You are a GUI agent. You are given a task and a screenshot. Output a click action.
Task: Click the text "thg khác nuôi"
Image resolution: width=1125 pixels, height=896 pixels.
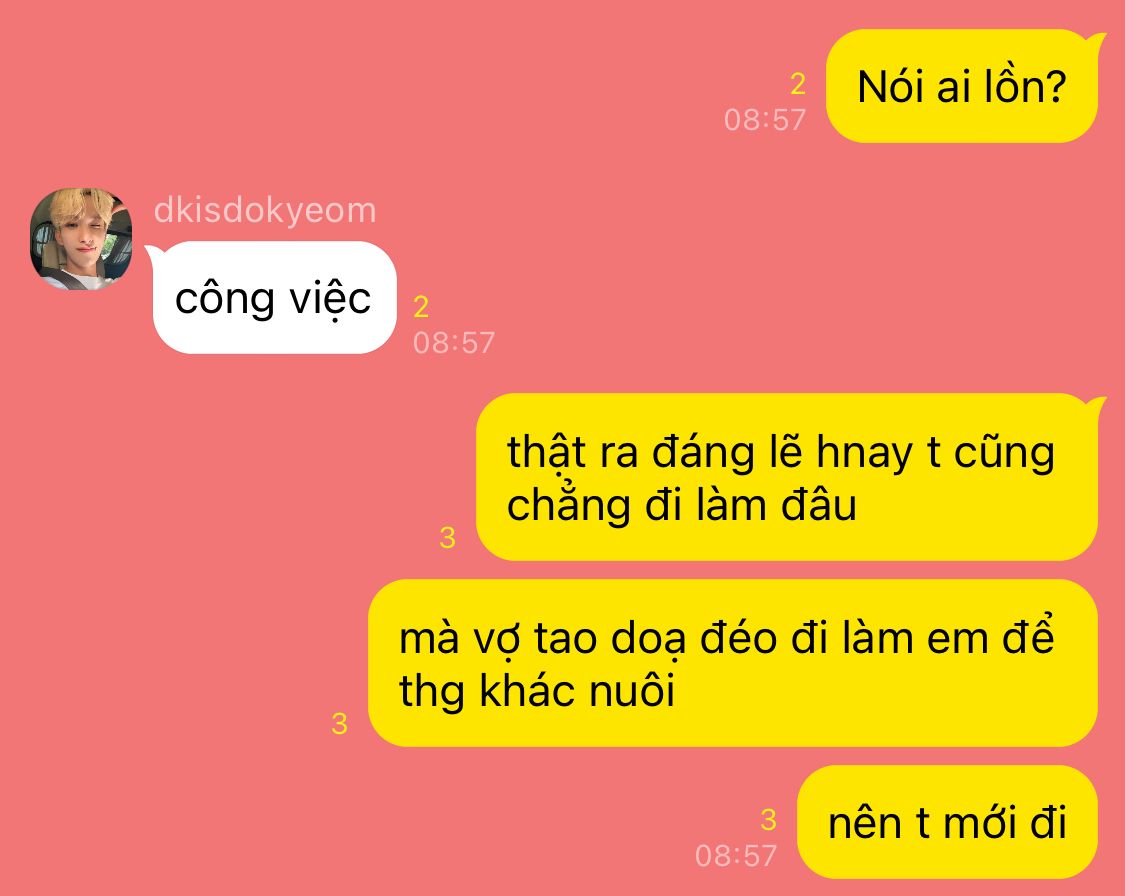[537, 692]
